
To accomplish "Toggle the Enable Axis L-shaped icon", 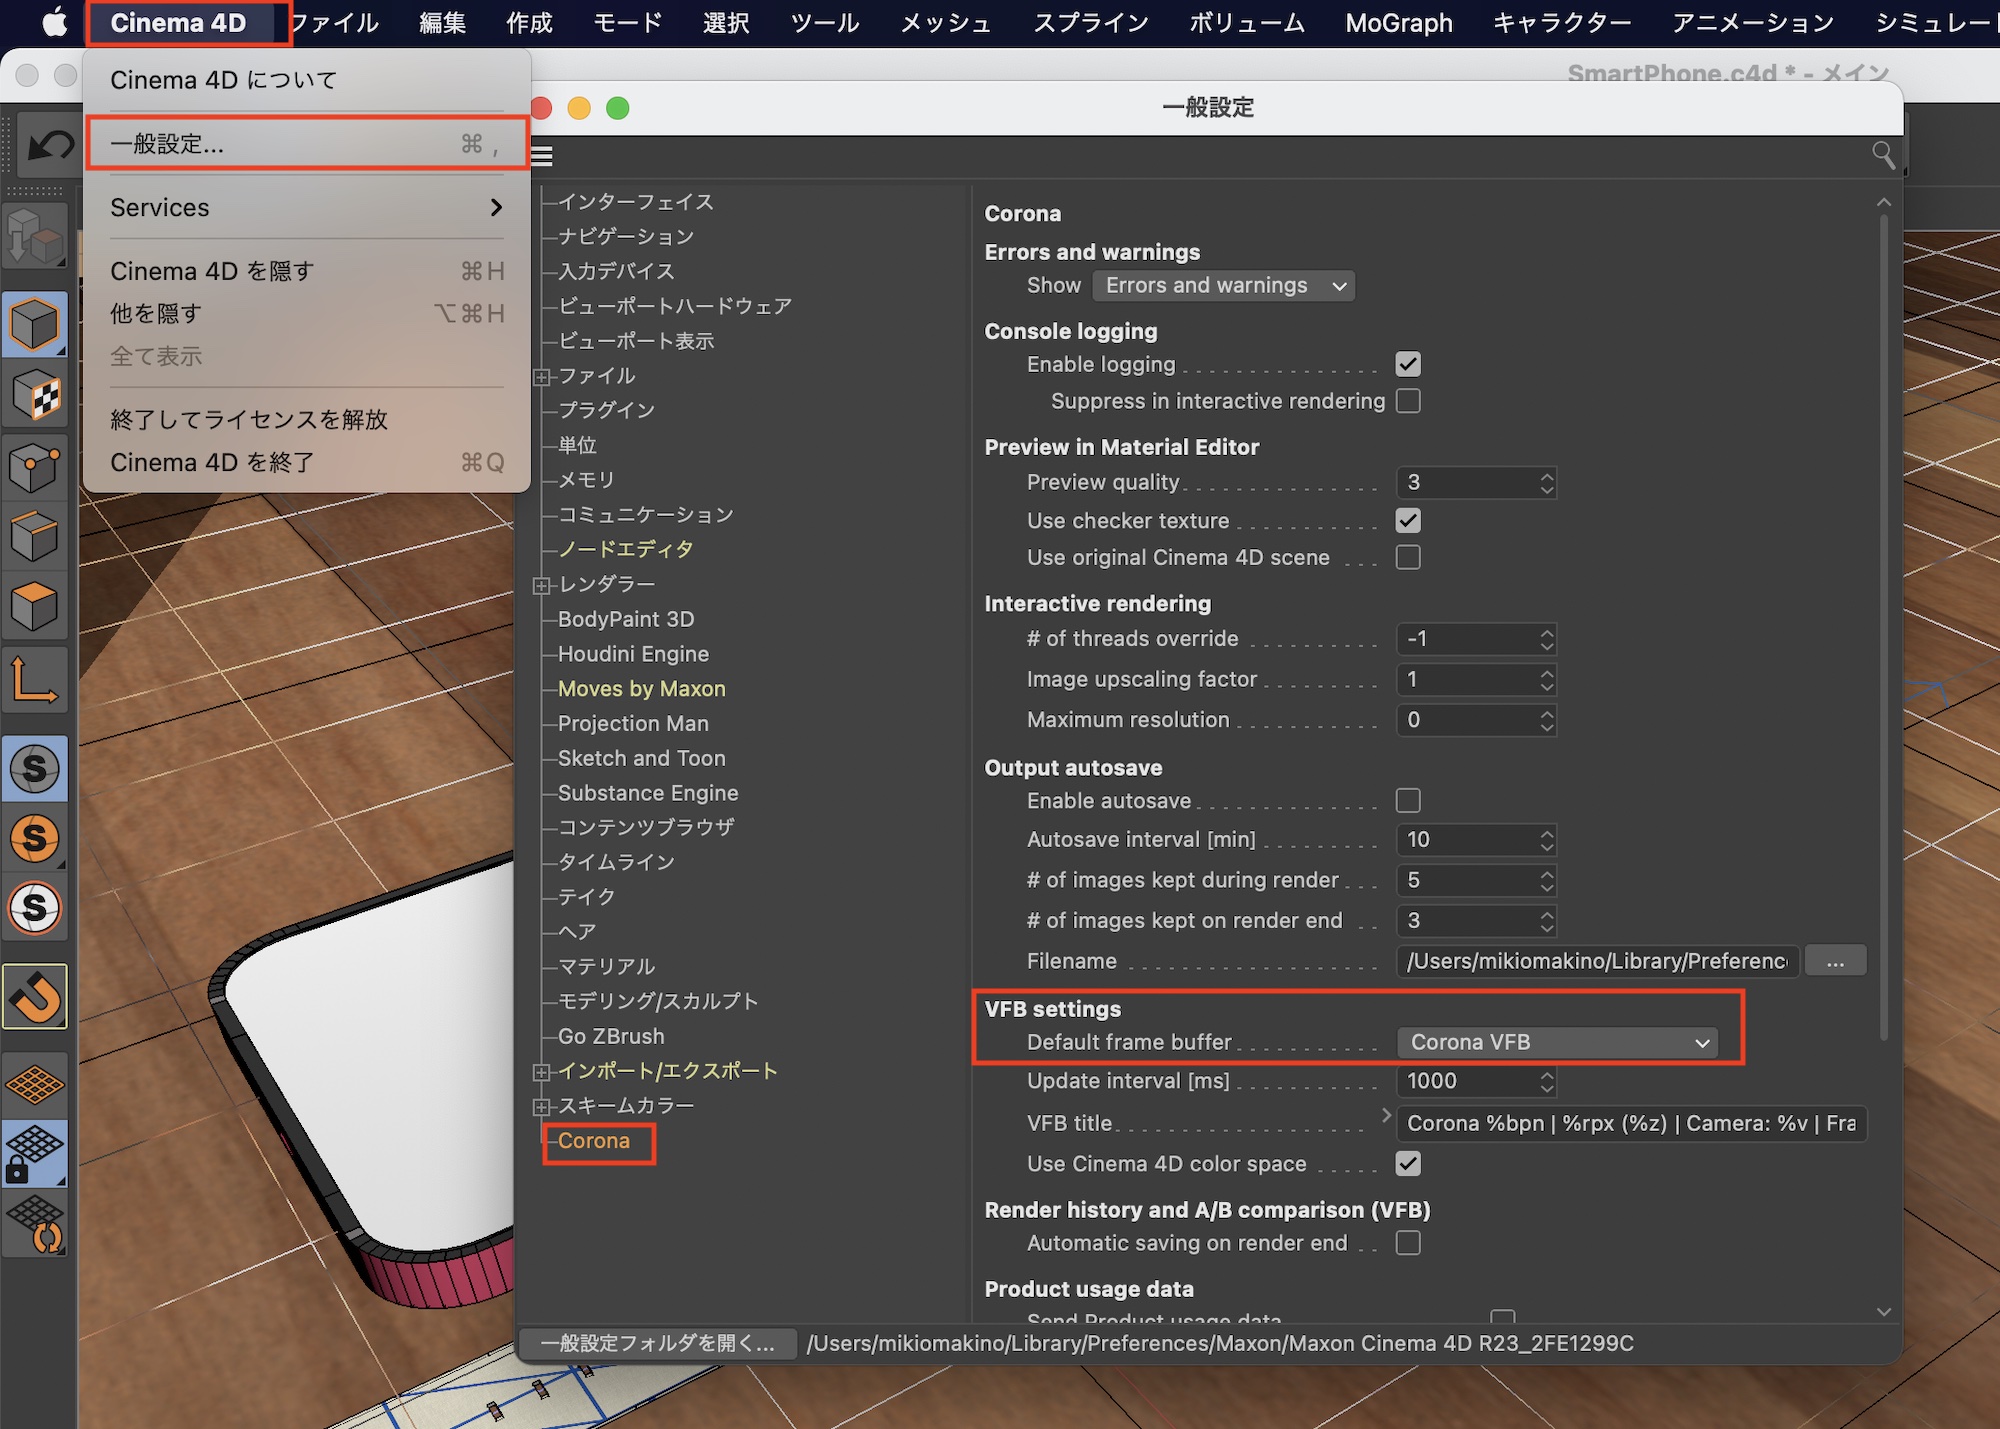I will coord(35,679).
